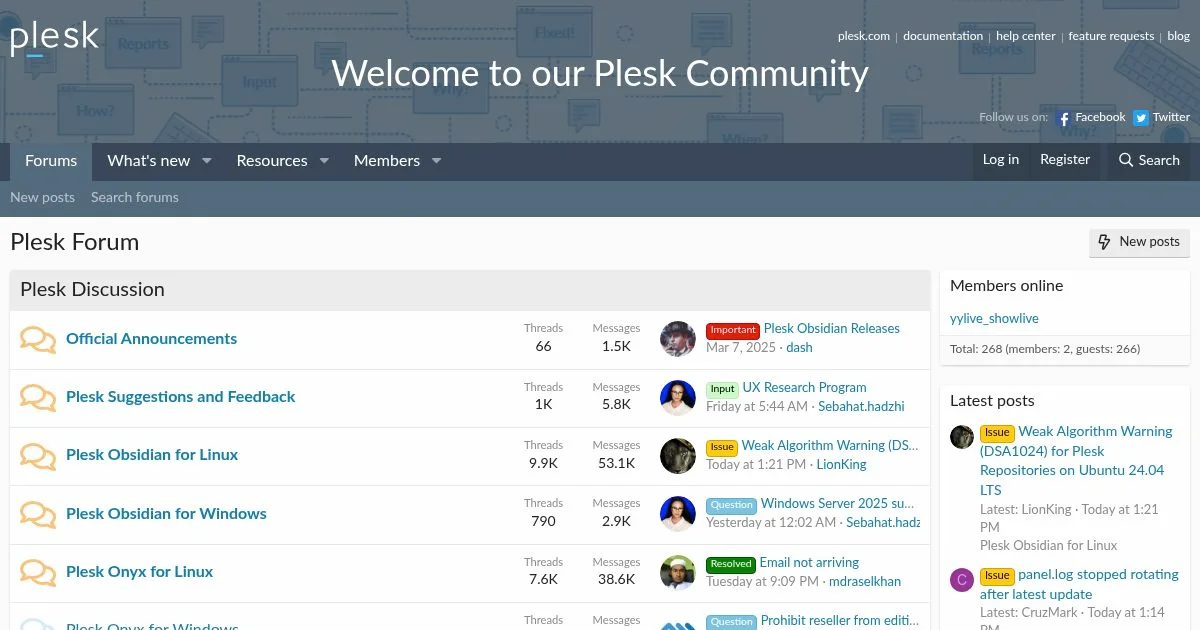Open the What's new menu item

149,161
